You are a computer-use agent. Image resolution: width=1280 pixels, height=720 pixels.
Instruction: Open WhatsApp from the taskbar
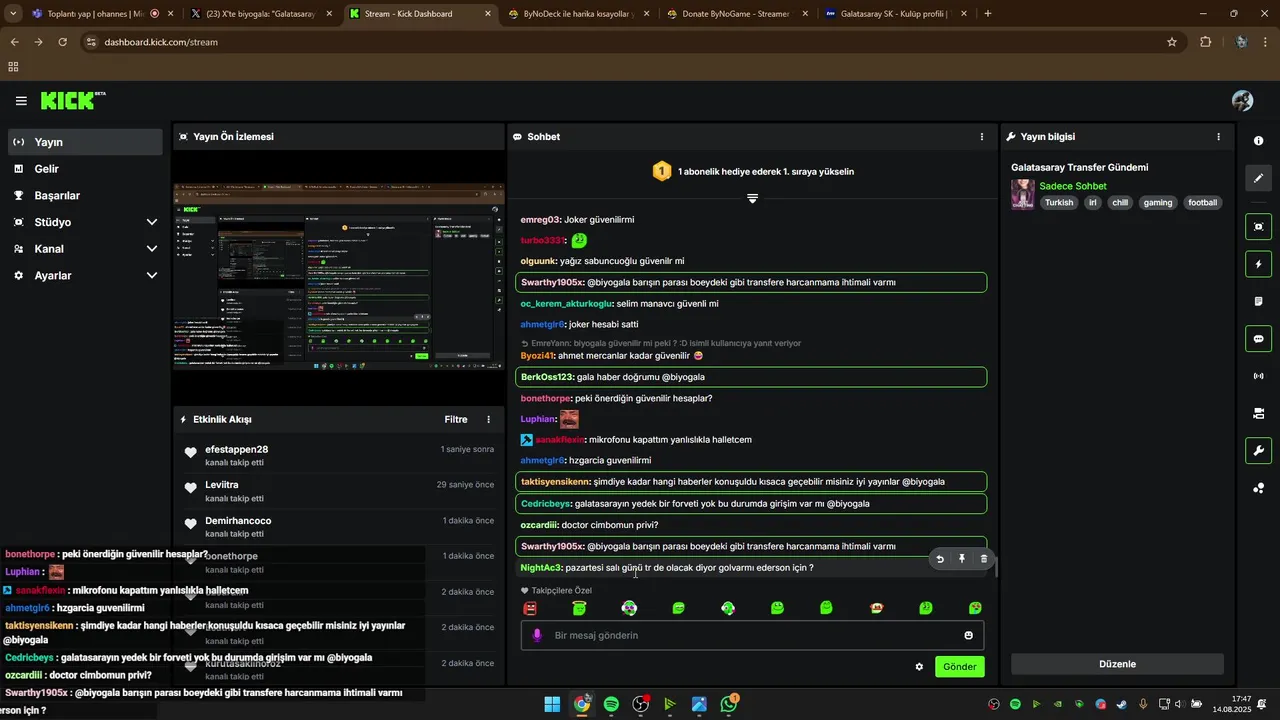point(729,704)
